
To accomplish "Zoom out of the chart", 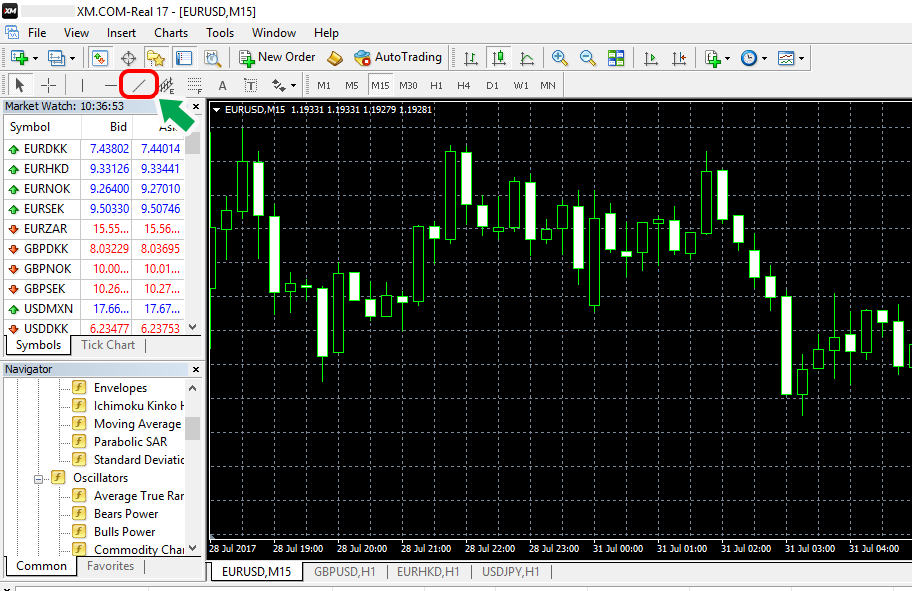I will [587, 58].
